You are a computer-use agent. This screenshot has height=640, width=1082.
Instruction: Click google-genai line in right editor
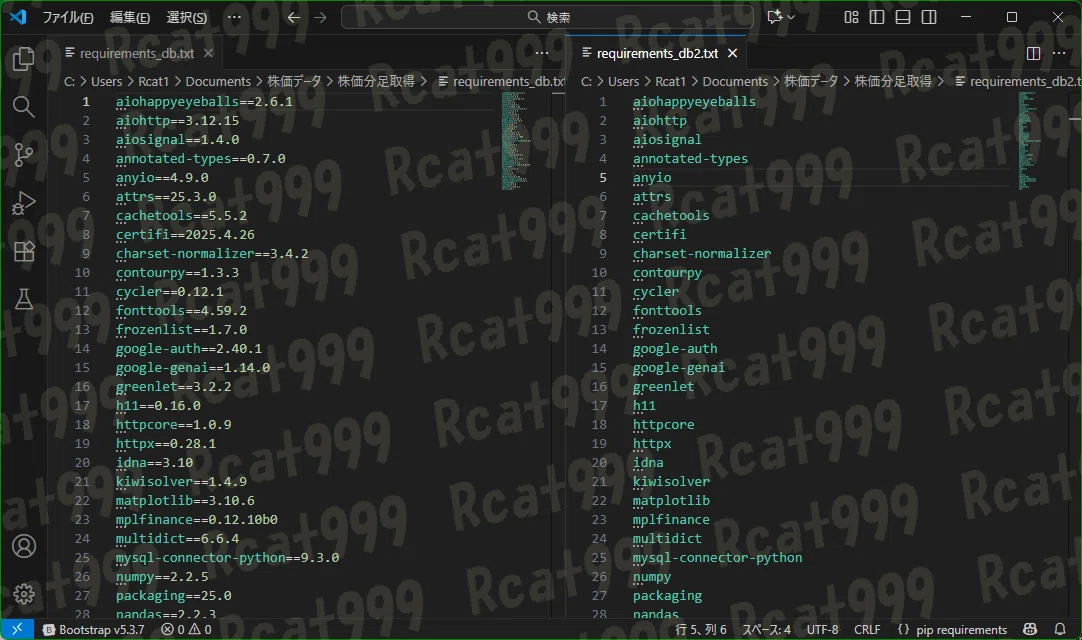679,368
